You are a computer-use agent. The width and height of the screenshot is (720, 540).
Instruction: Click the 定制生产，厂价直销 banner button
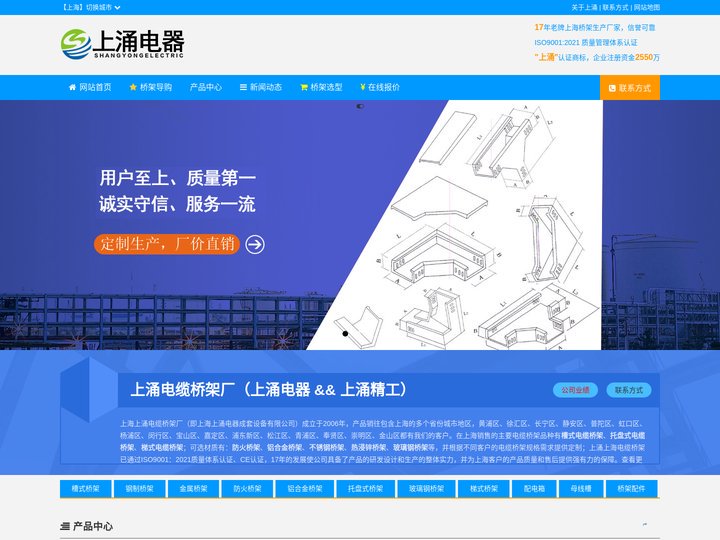click(167, 244)
